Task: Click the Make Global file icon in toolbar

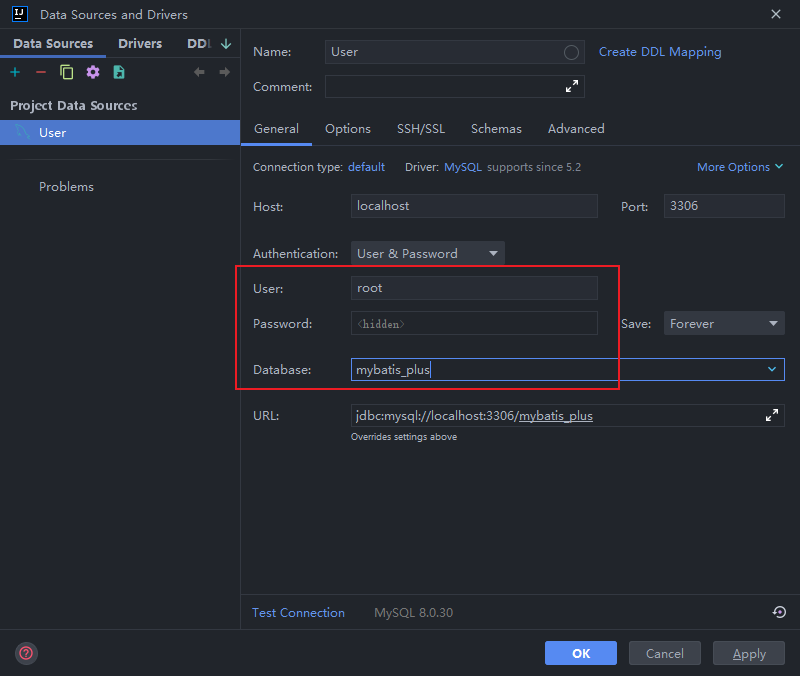Action: (x=119, y=72)
